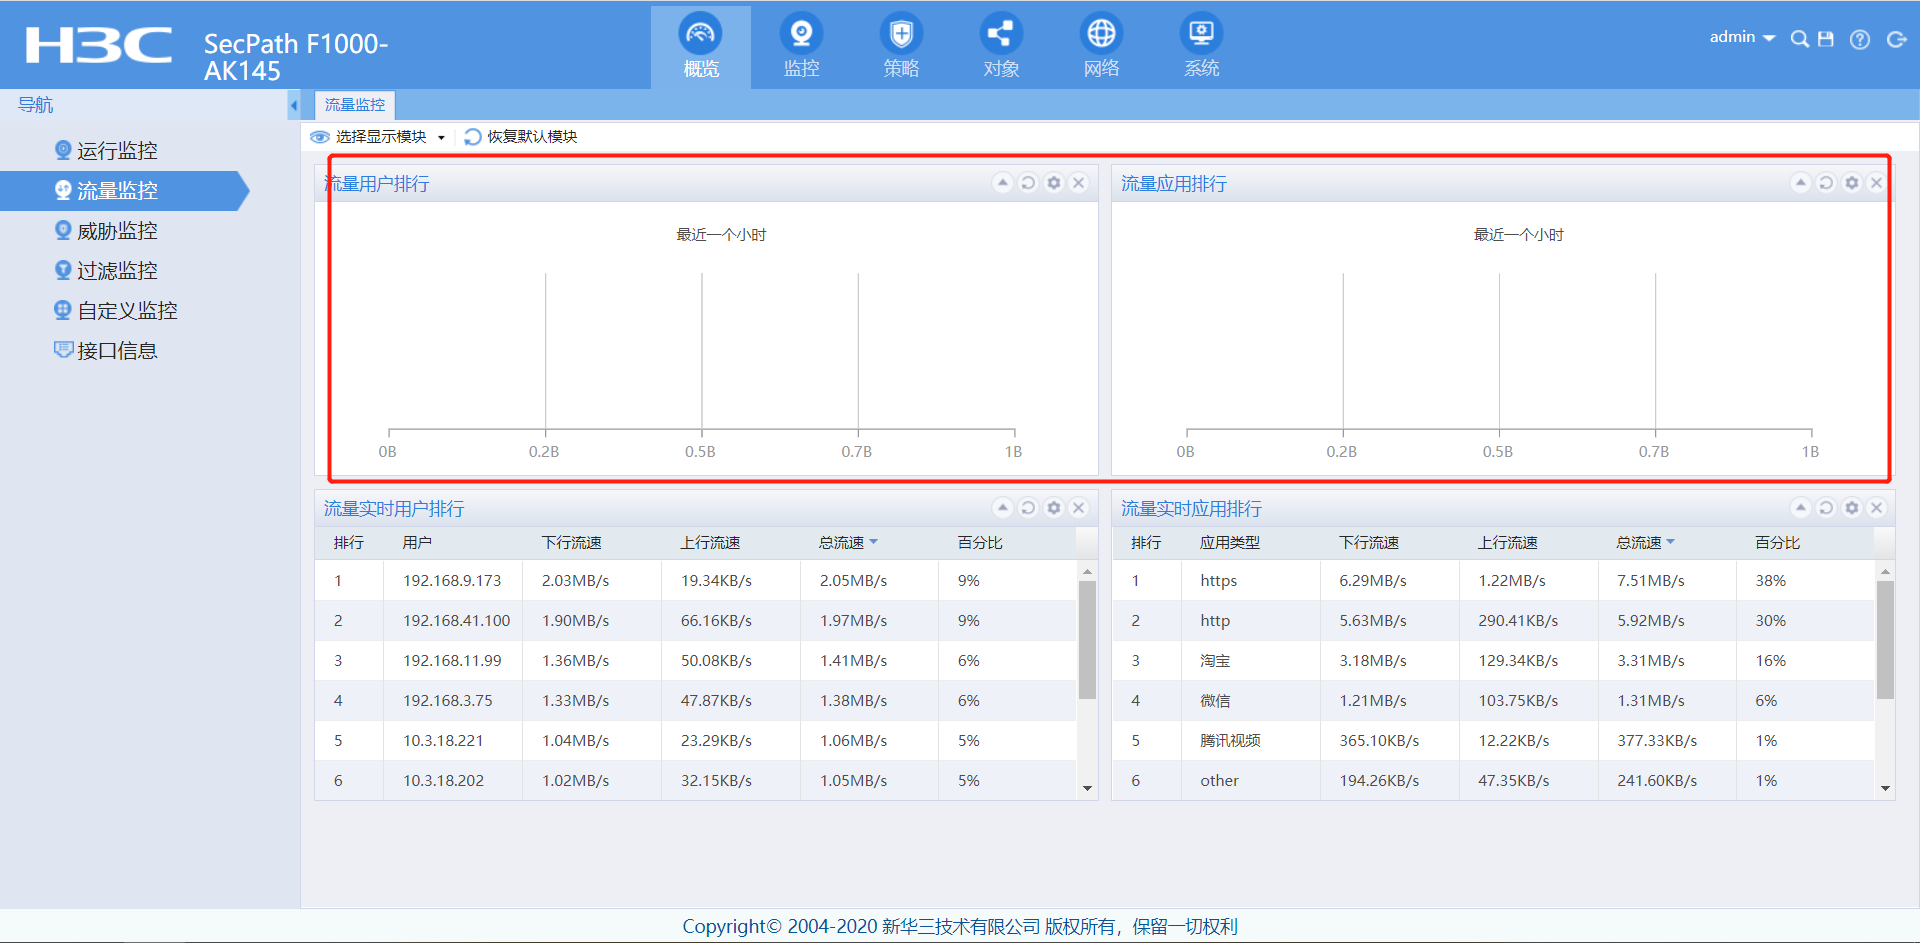1920x943 pixels.
Task: Open the admin user dropdown
Action: (1742, 37)
